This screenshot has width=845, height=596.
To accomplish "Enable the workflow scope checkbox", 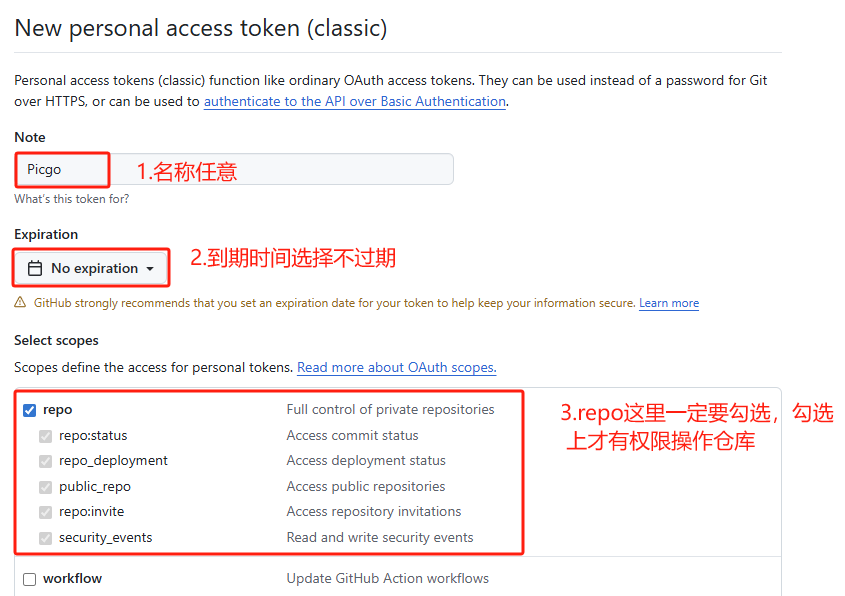I will 29,579.
